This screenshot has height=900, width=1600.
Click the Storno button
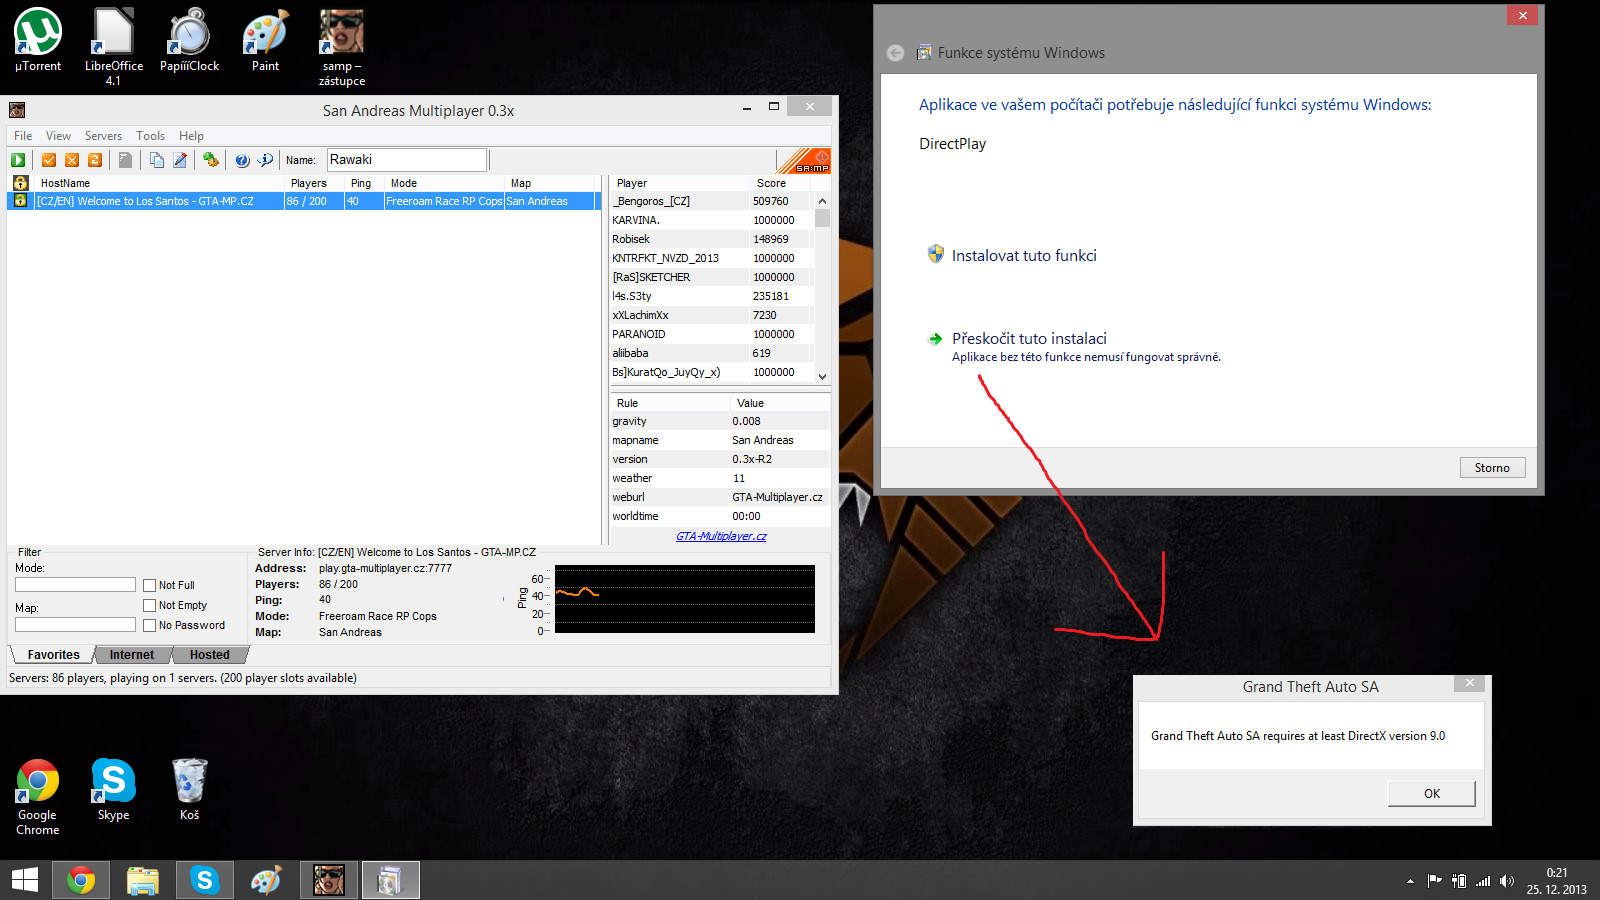[x=1492, y=468]
